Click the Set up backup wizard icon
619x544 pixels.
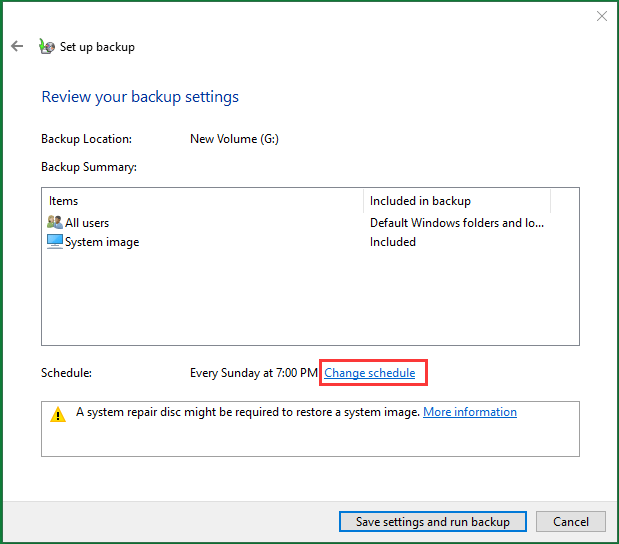tap(46, 46)
